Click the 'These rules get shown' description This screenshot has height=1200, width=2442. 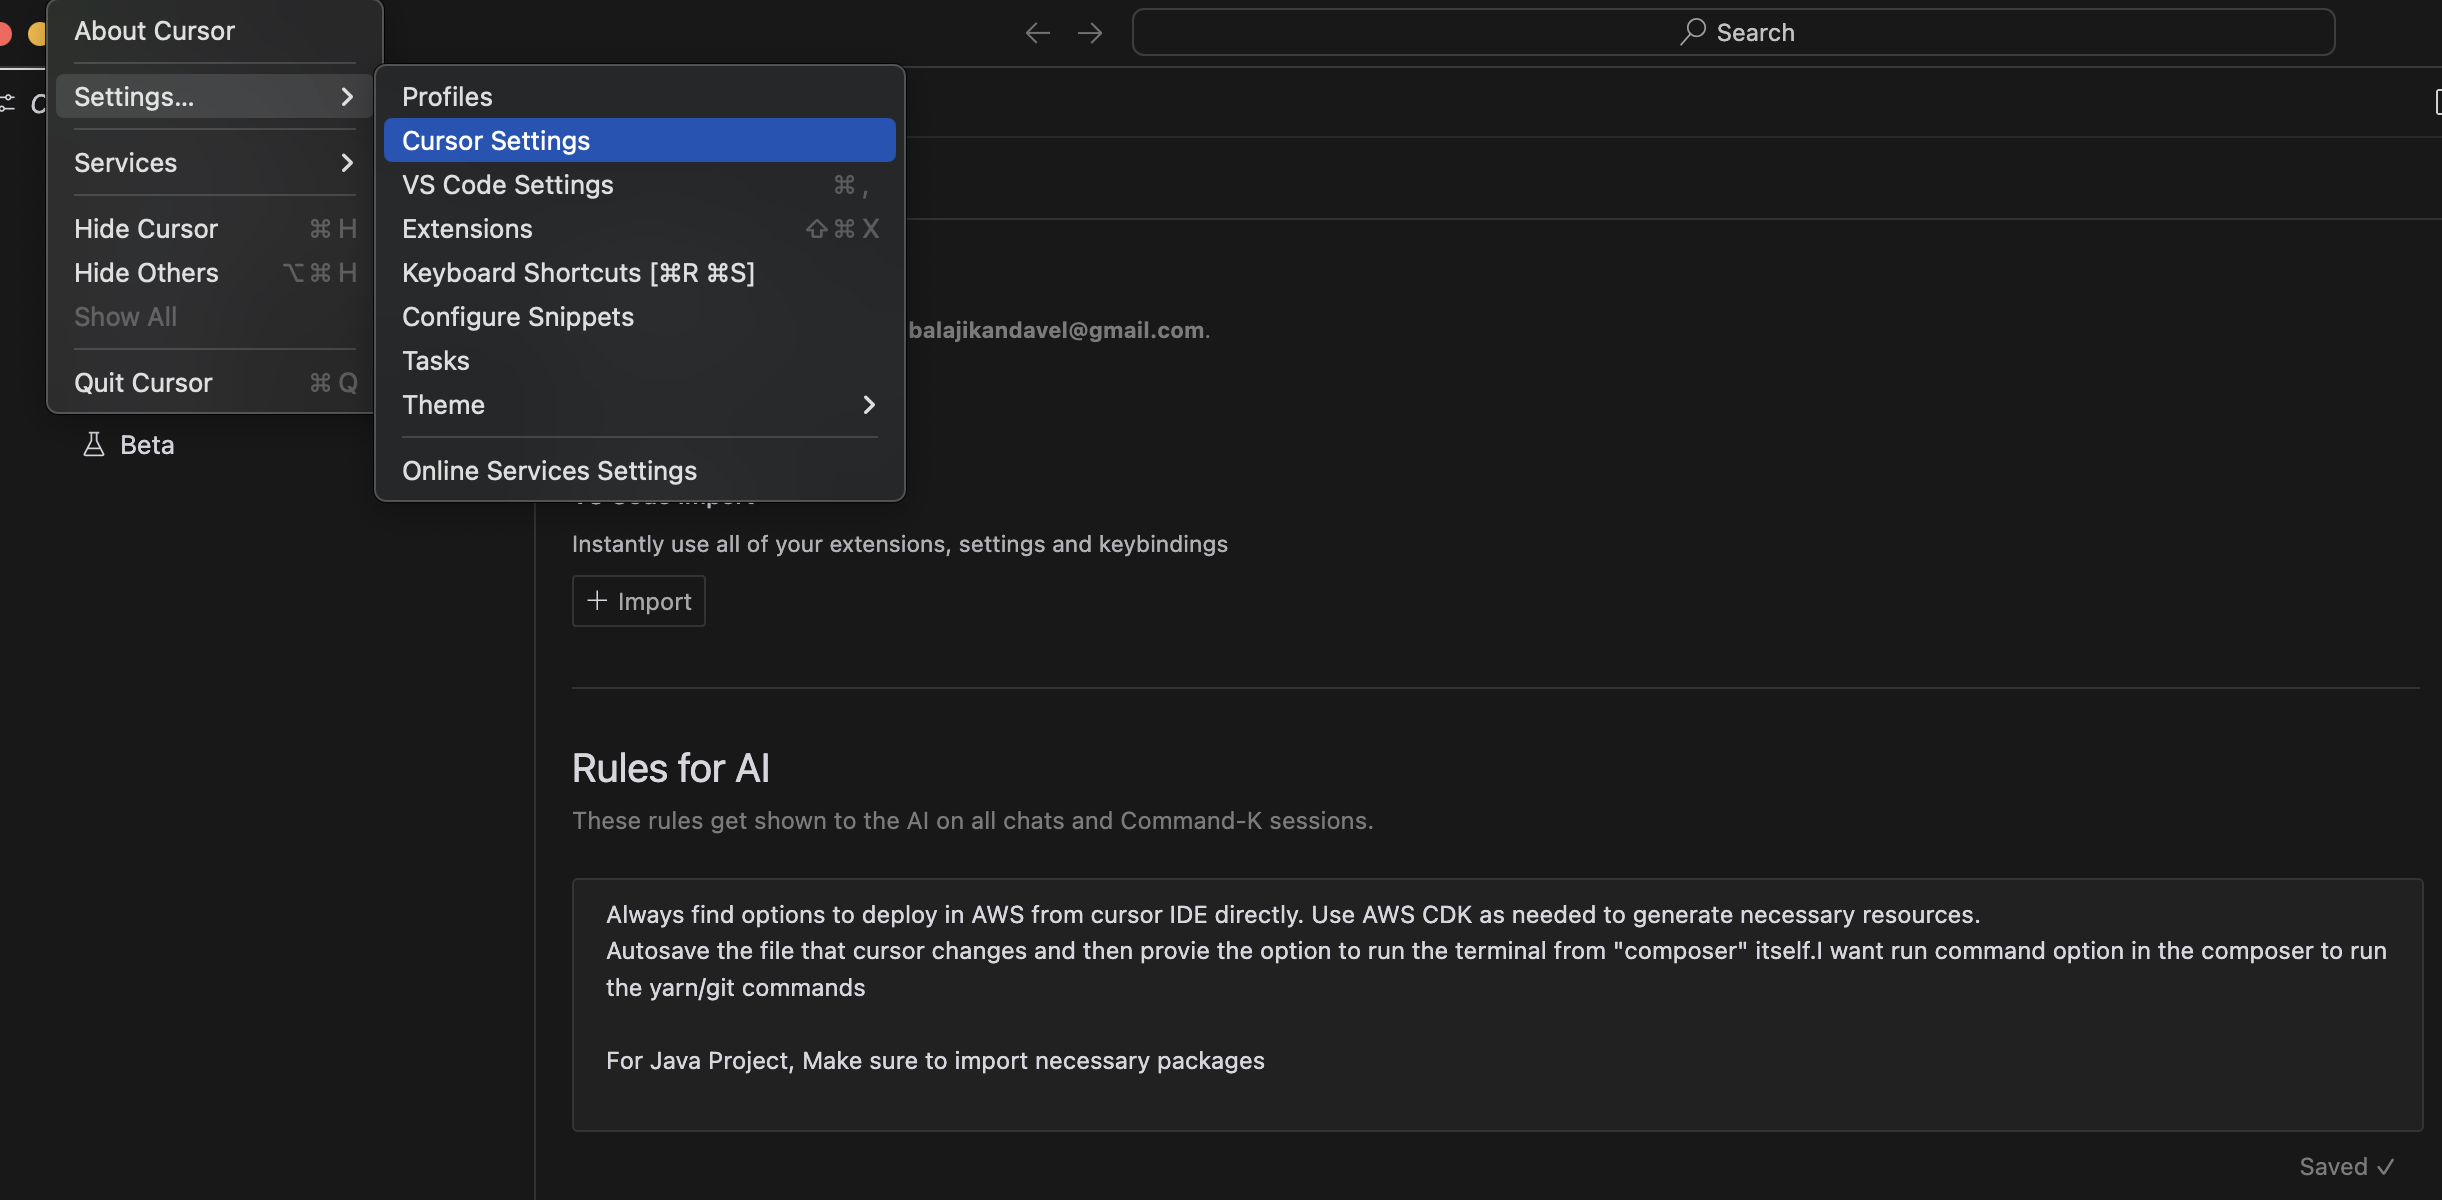973,821
